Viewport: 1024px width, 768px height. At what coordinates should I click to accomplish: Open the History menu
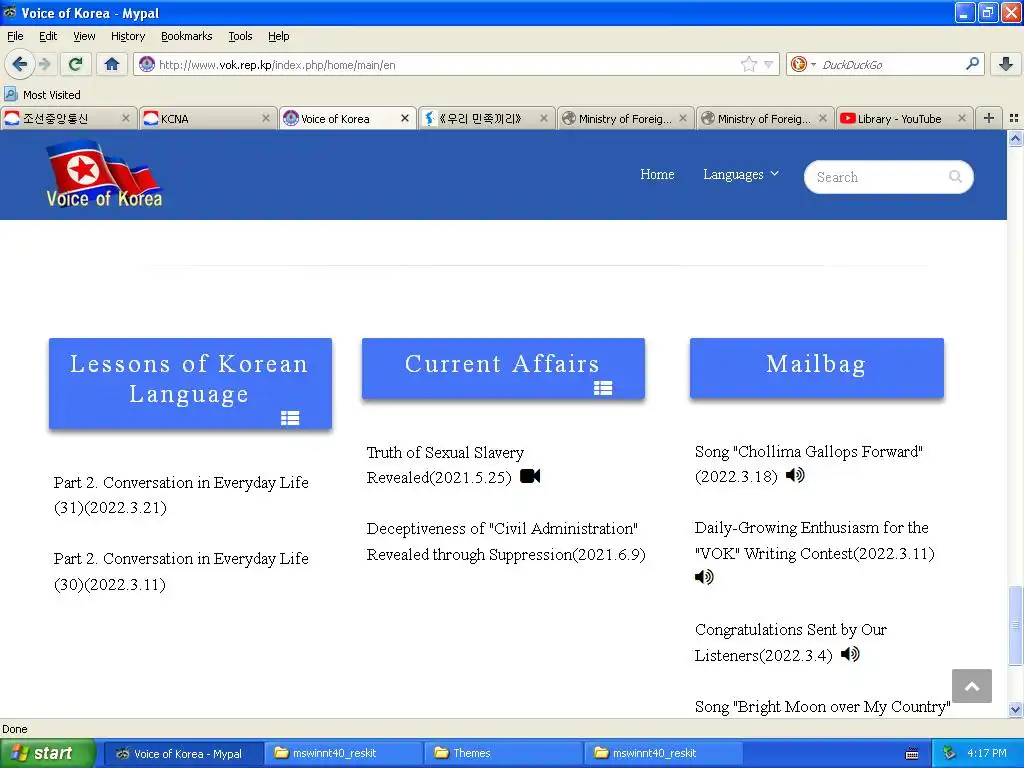(x=127, y=36)
